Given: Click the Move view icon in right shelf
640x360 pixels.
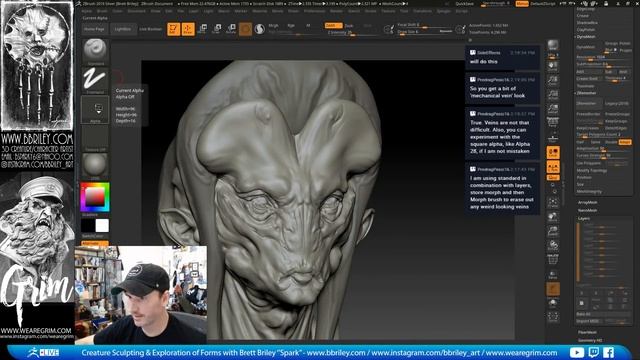Looking at the screenshot, I should (553, 217).
